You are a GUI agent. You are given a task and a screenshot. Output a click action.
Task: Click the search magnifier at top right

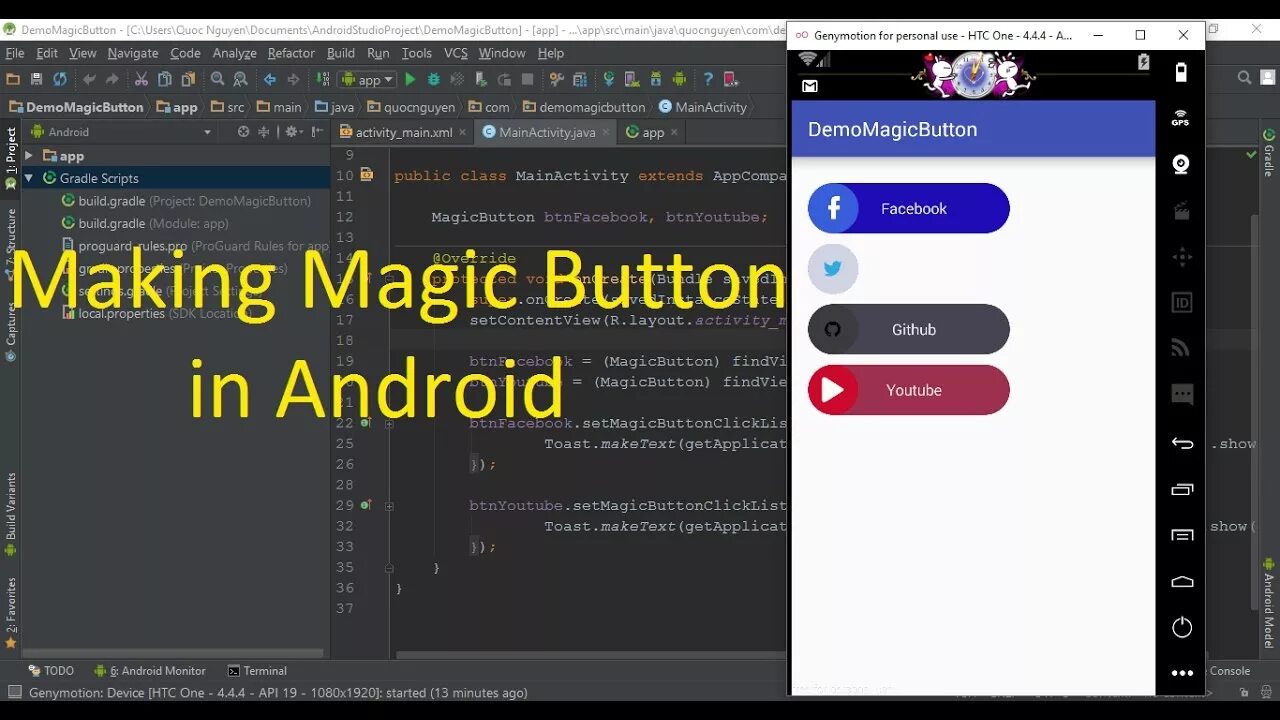pos(1245,78)
